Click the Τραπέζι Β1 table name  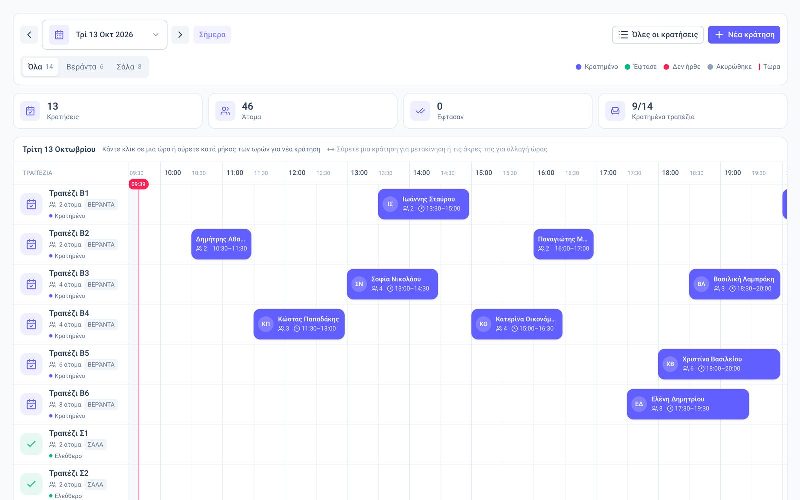[69, 193]
